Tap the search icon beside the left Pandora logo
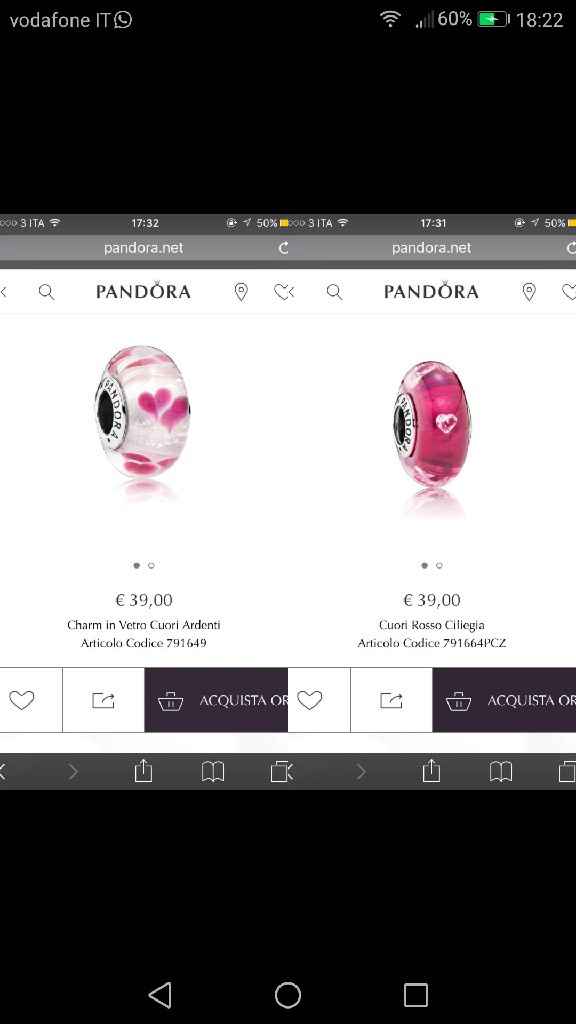Viewport: 576px width, 1024px height. [46, 292]
